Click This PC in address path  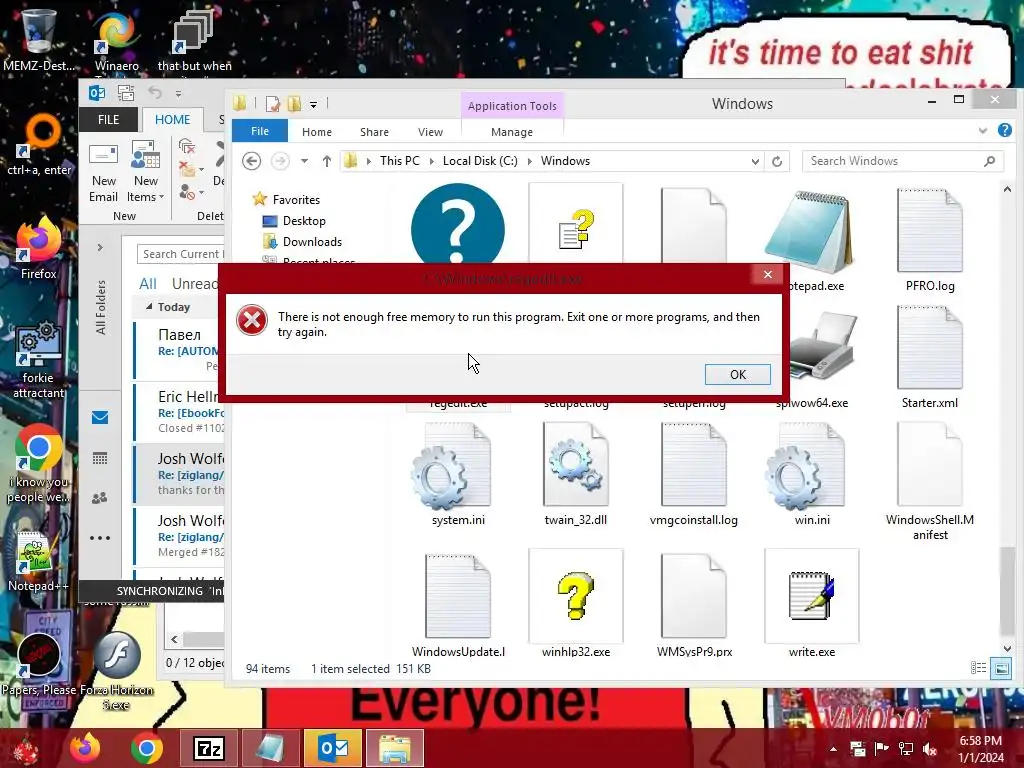tap(400, 161)
